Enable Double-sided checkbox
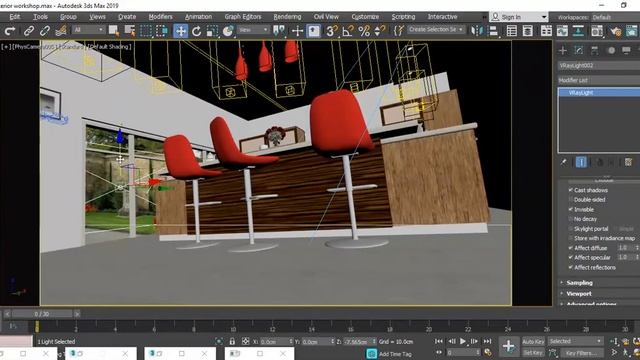640x360 pixels. pos(571,200)
